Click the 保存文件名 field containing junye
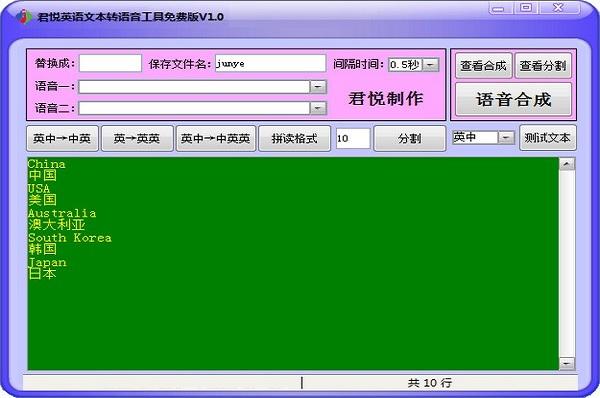The height and width of the screenshot is (398, 600). 270,63
